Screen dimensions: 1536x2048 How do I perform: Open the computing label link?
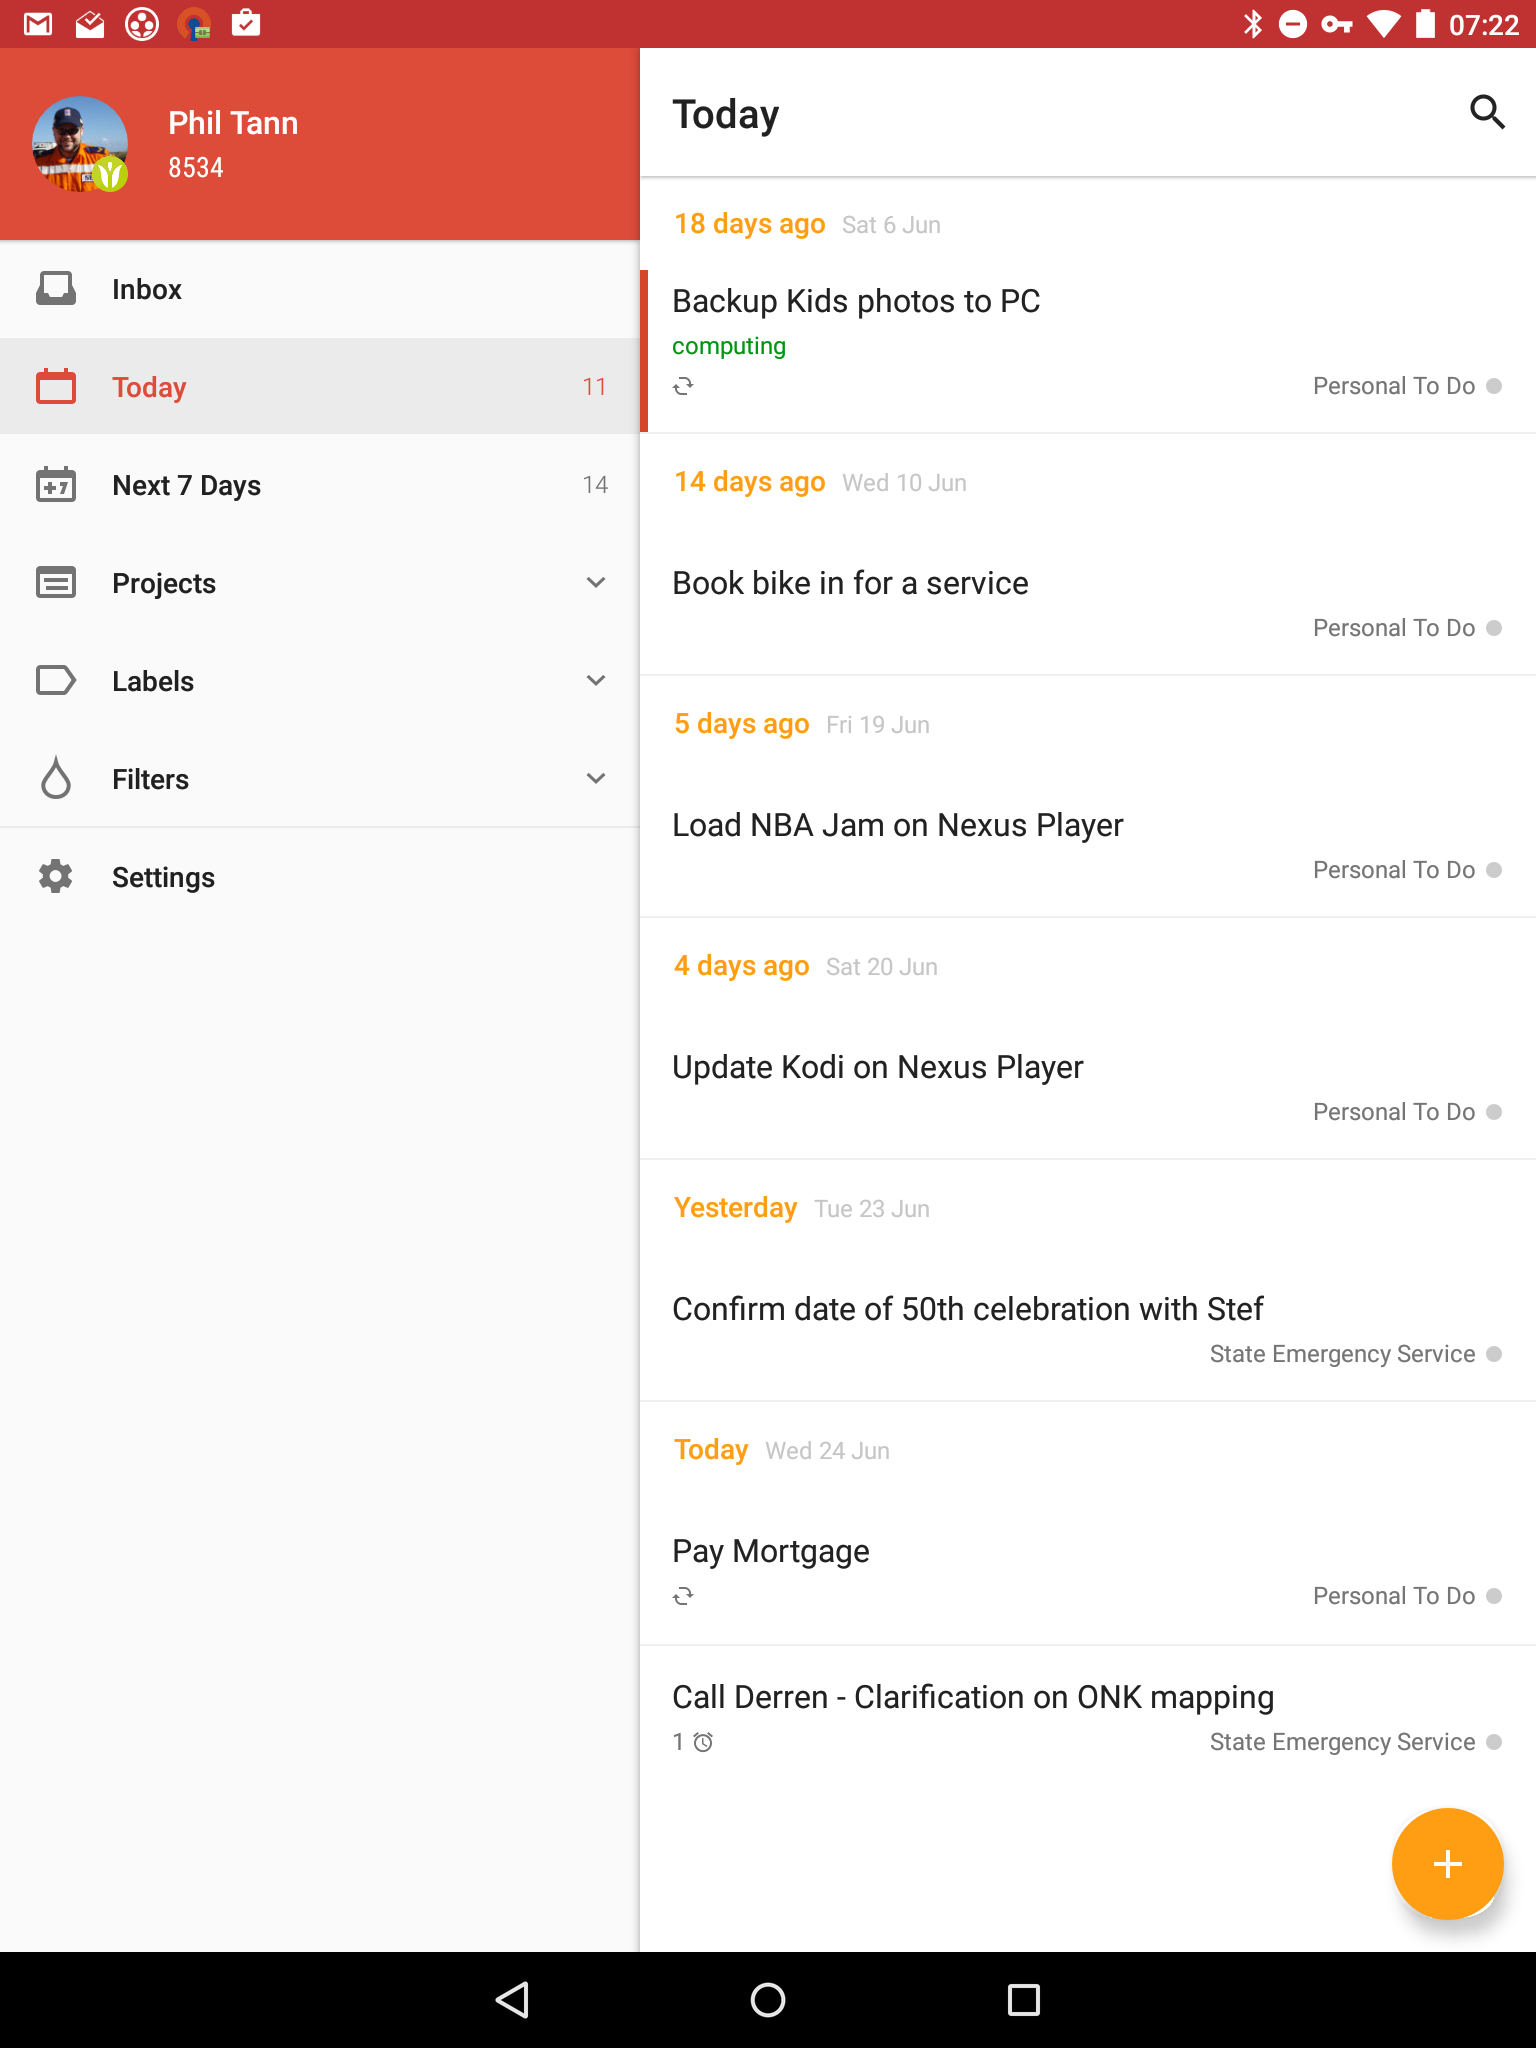tap(729, 346)
